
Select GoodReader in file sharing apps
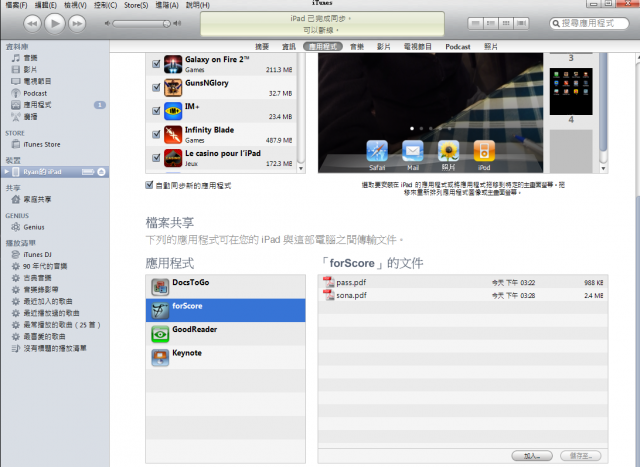pos(225,334)
